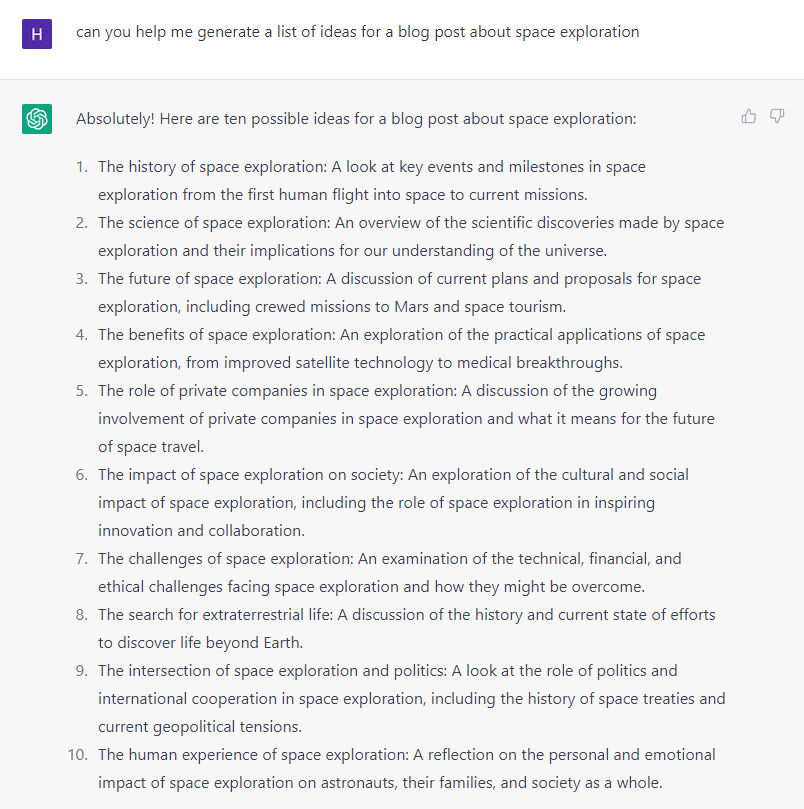Select list item 1 about history of space exploration
Screen dimensions: 804x809
click(372, 181)
